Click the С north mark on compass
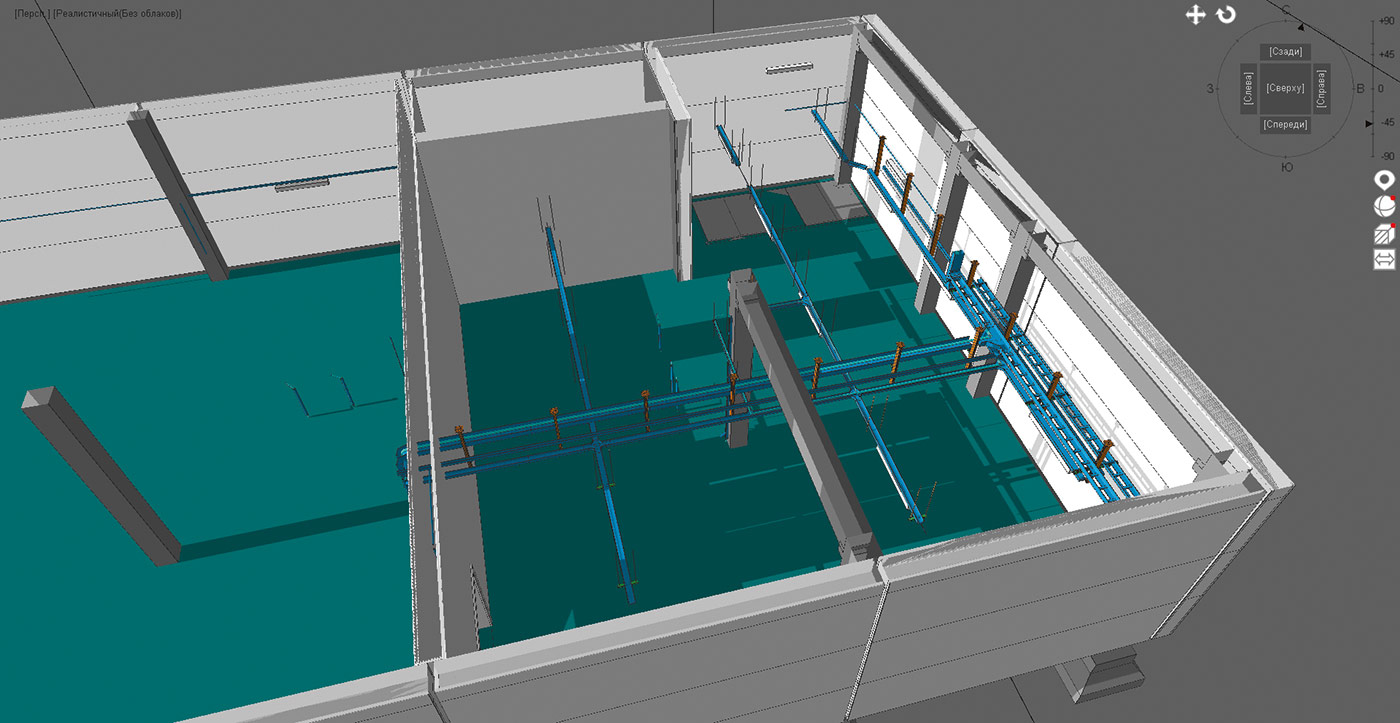Screen dimensions: 1400x723 coord(1286,10)
